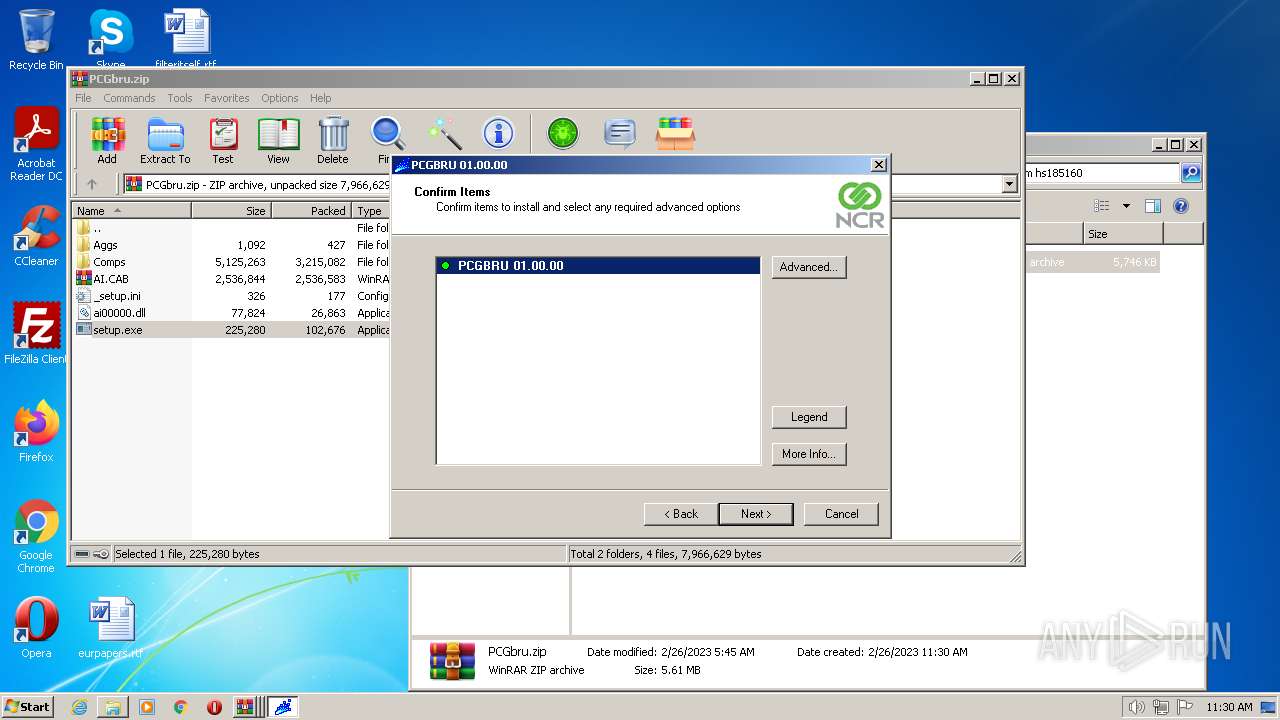Click the Comment speech bubble icon
1280x720 pixels.
point(620,133)
